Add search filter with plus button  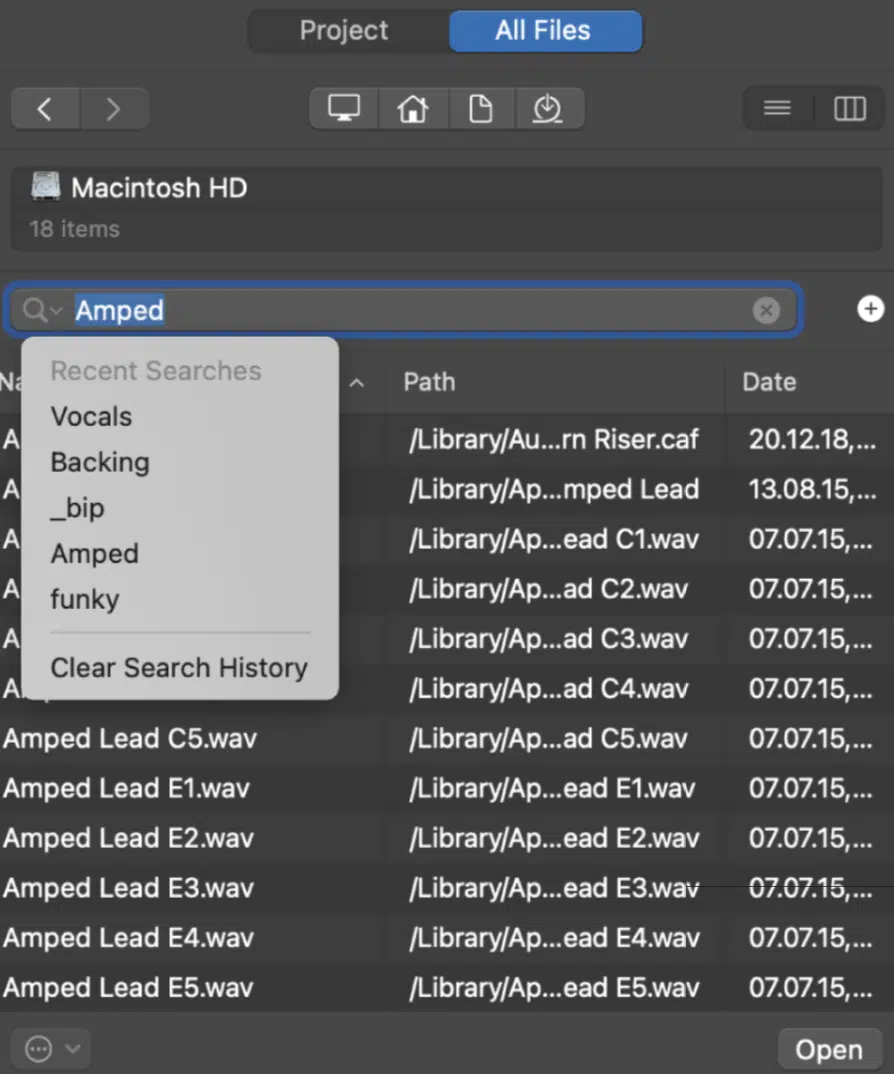click(870, 309)
